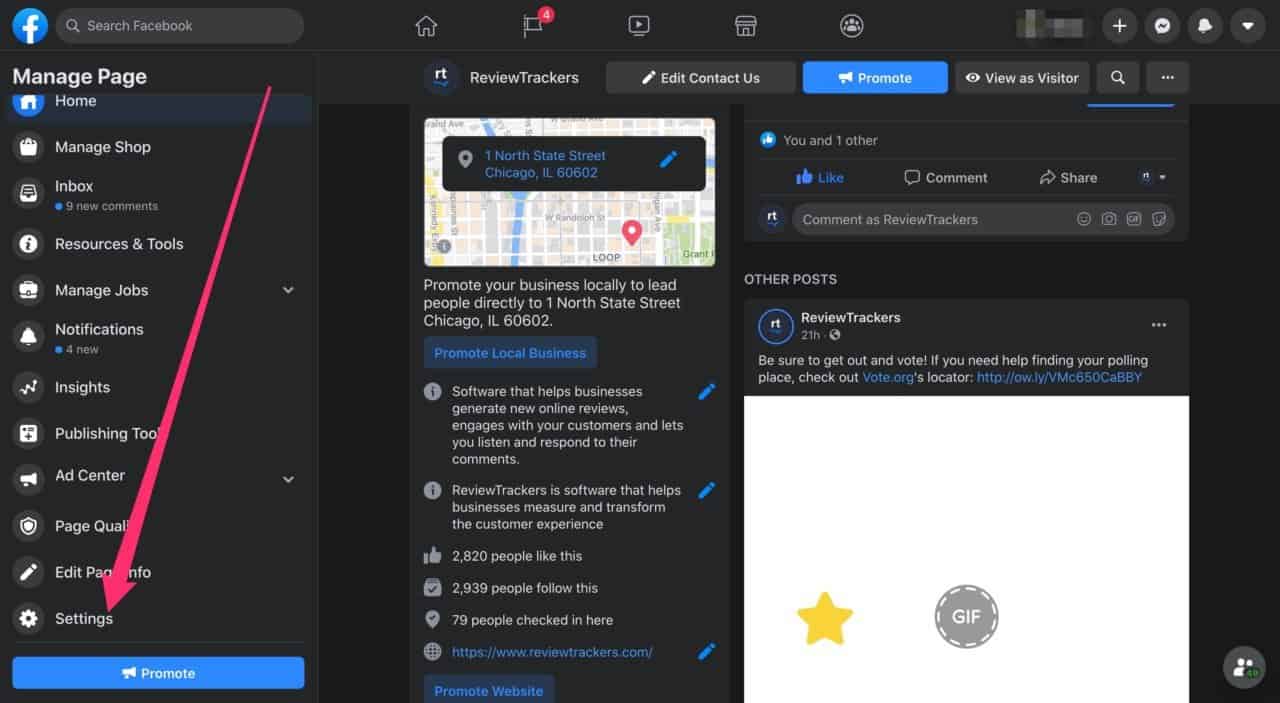Open the Inbox section with new comments
Screen dimensions: 1280x703
point(73,186)
